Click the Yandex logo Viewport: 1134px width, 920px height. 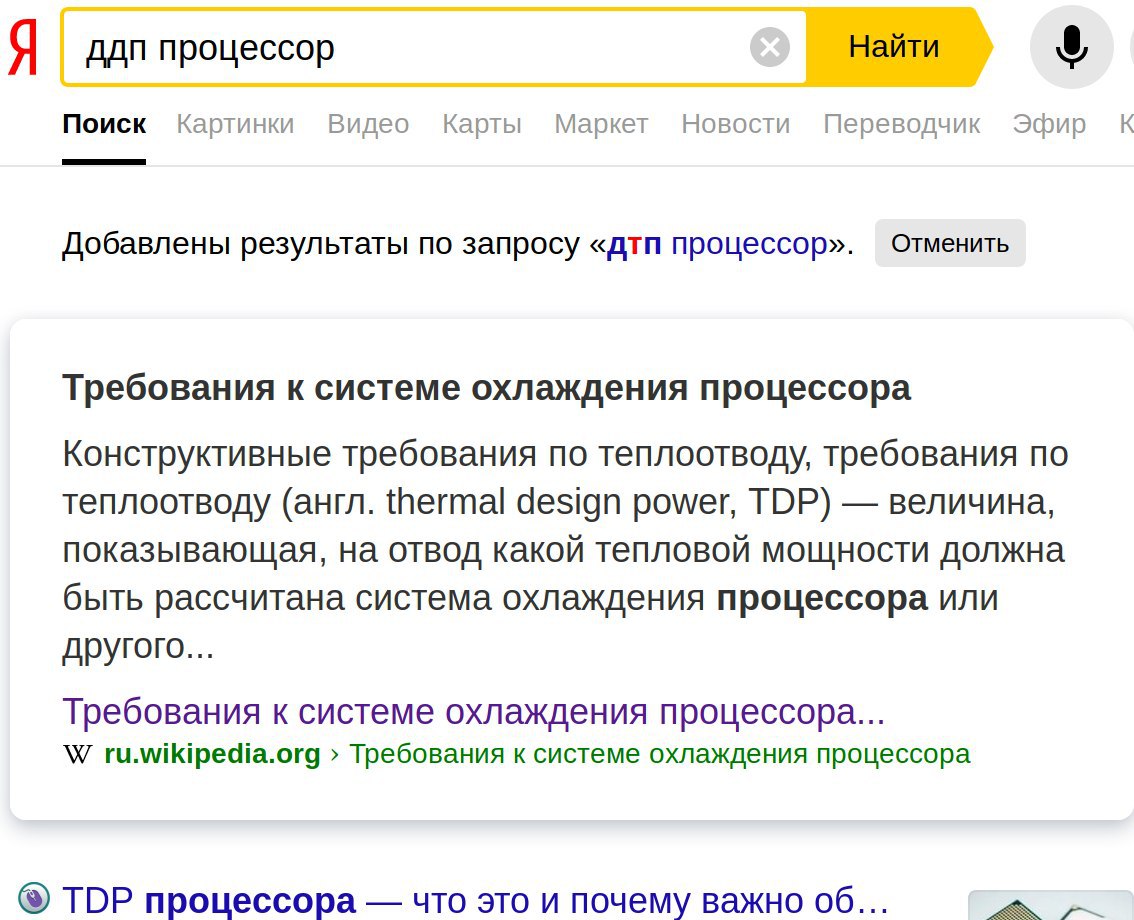pos(22,48)
